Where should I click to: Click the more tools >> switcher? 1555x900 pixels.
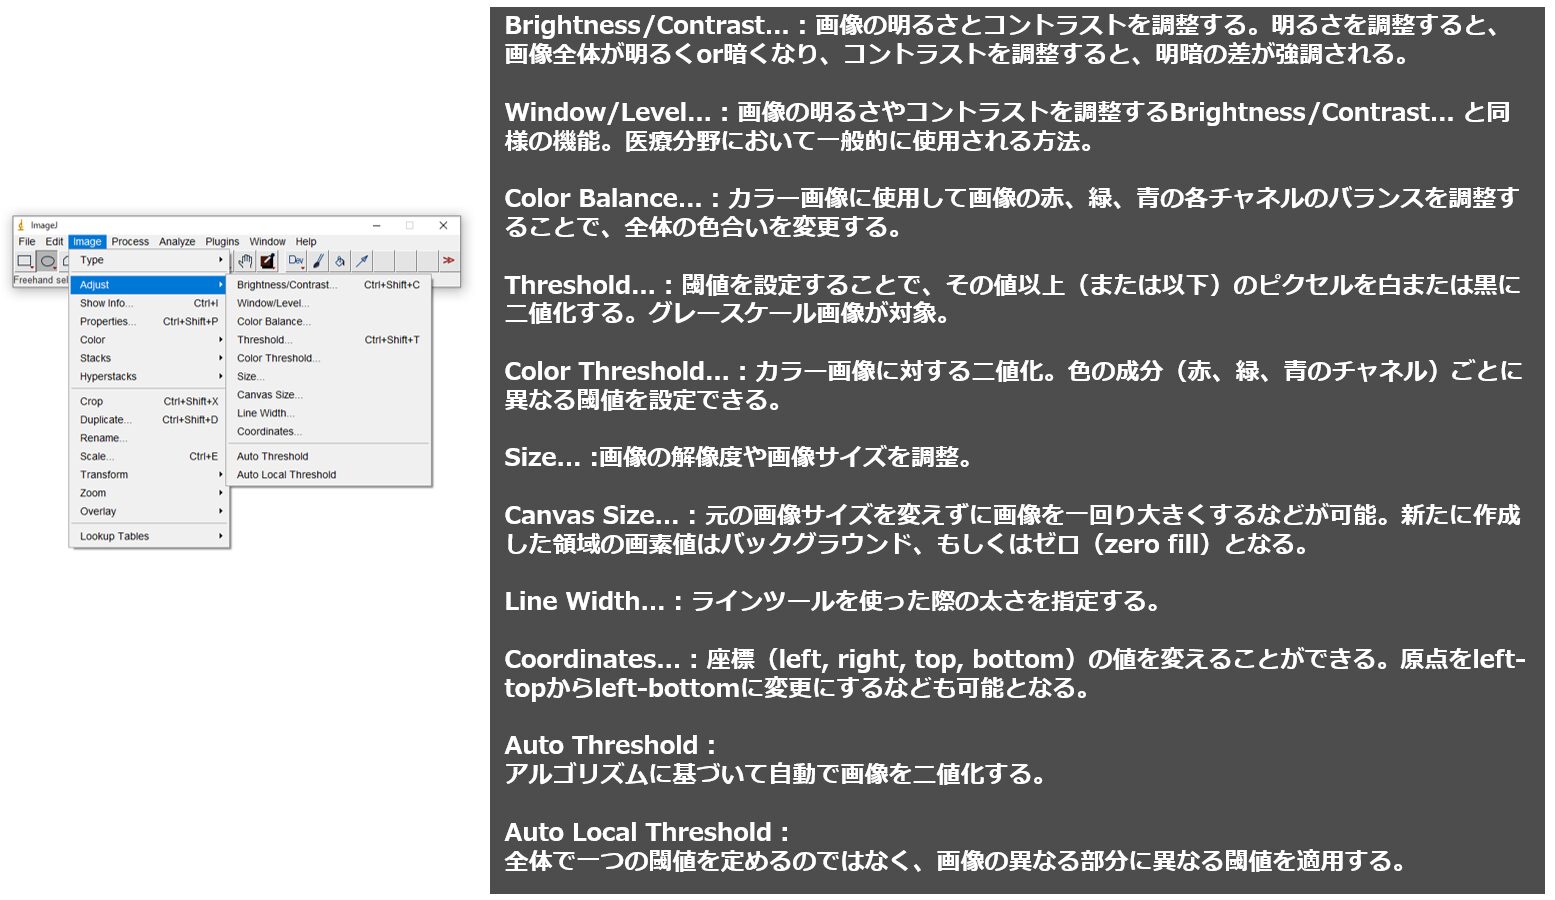click(449, 261)
